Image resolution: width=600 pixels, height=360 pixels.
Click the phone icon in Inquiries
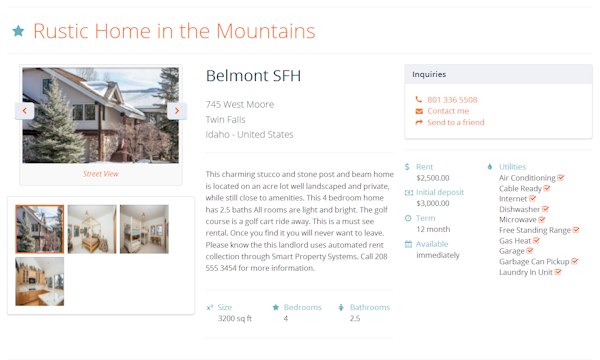tap(419, 100)
